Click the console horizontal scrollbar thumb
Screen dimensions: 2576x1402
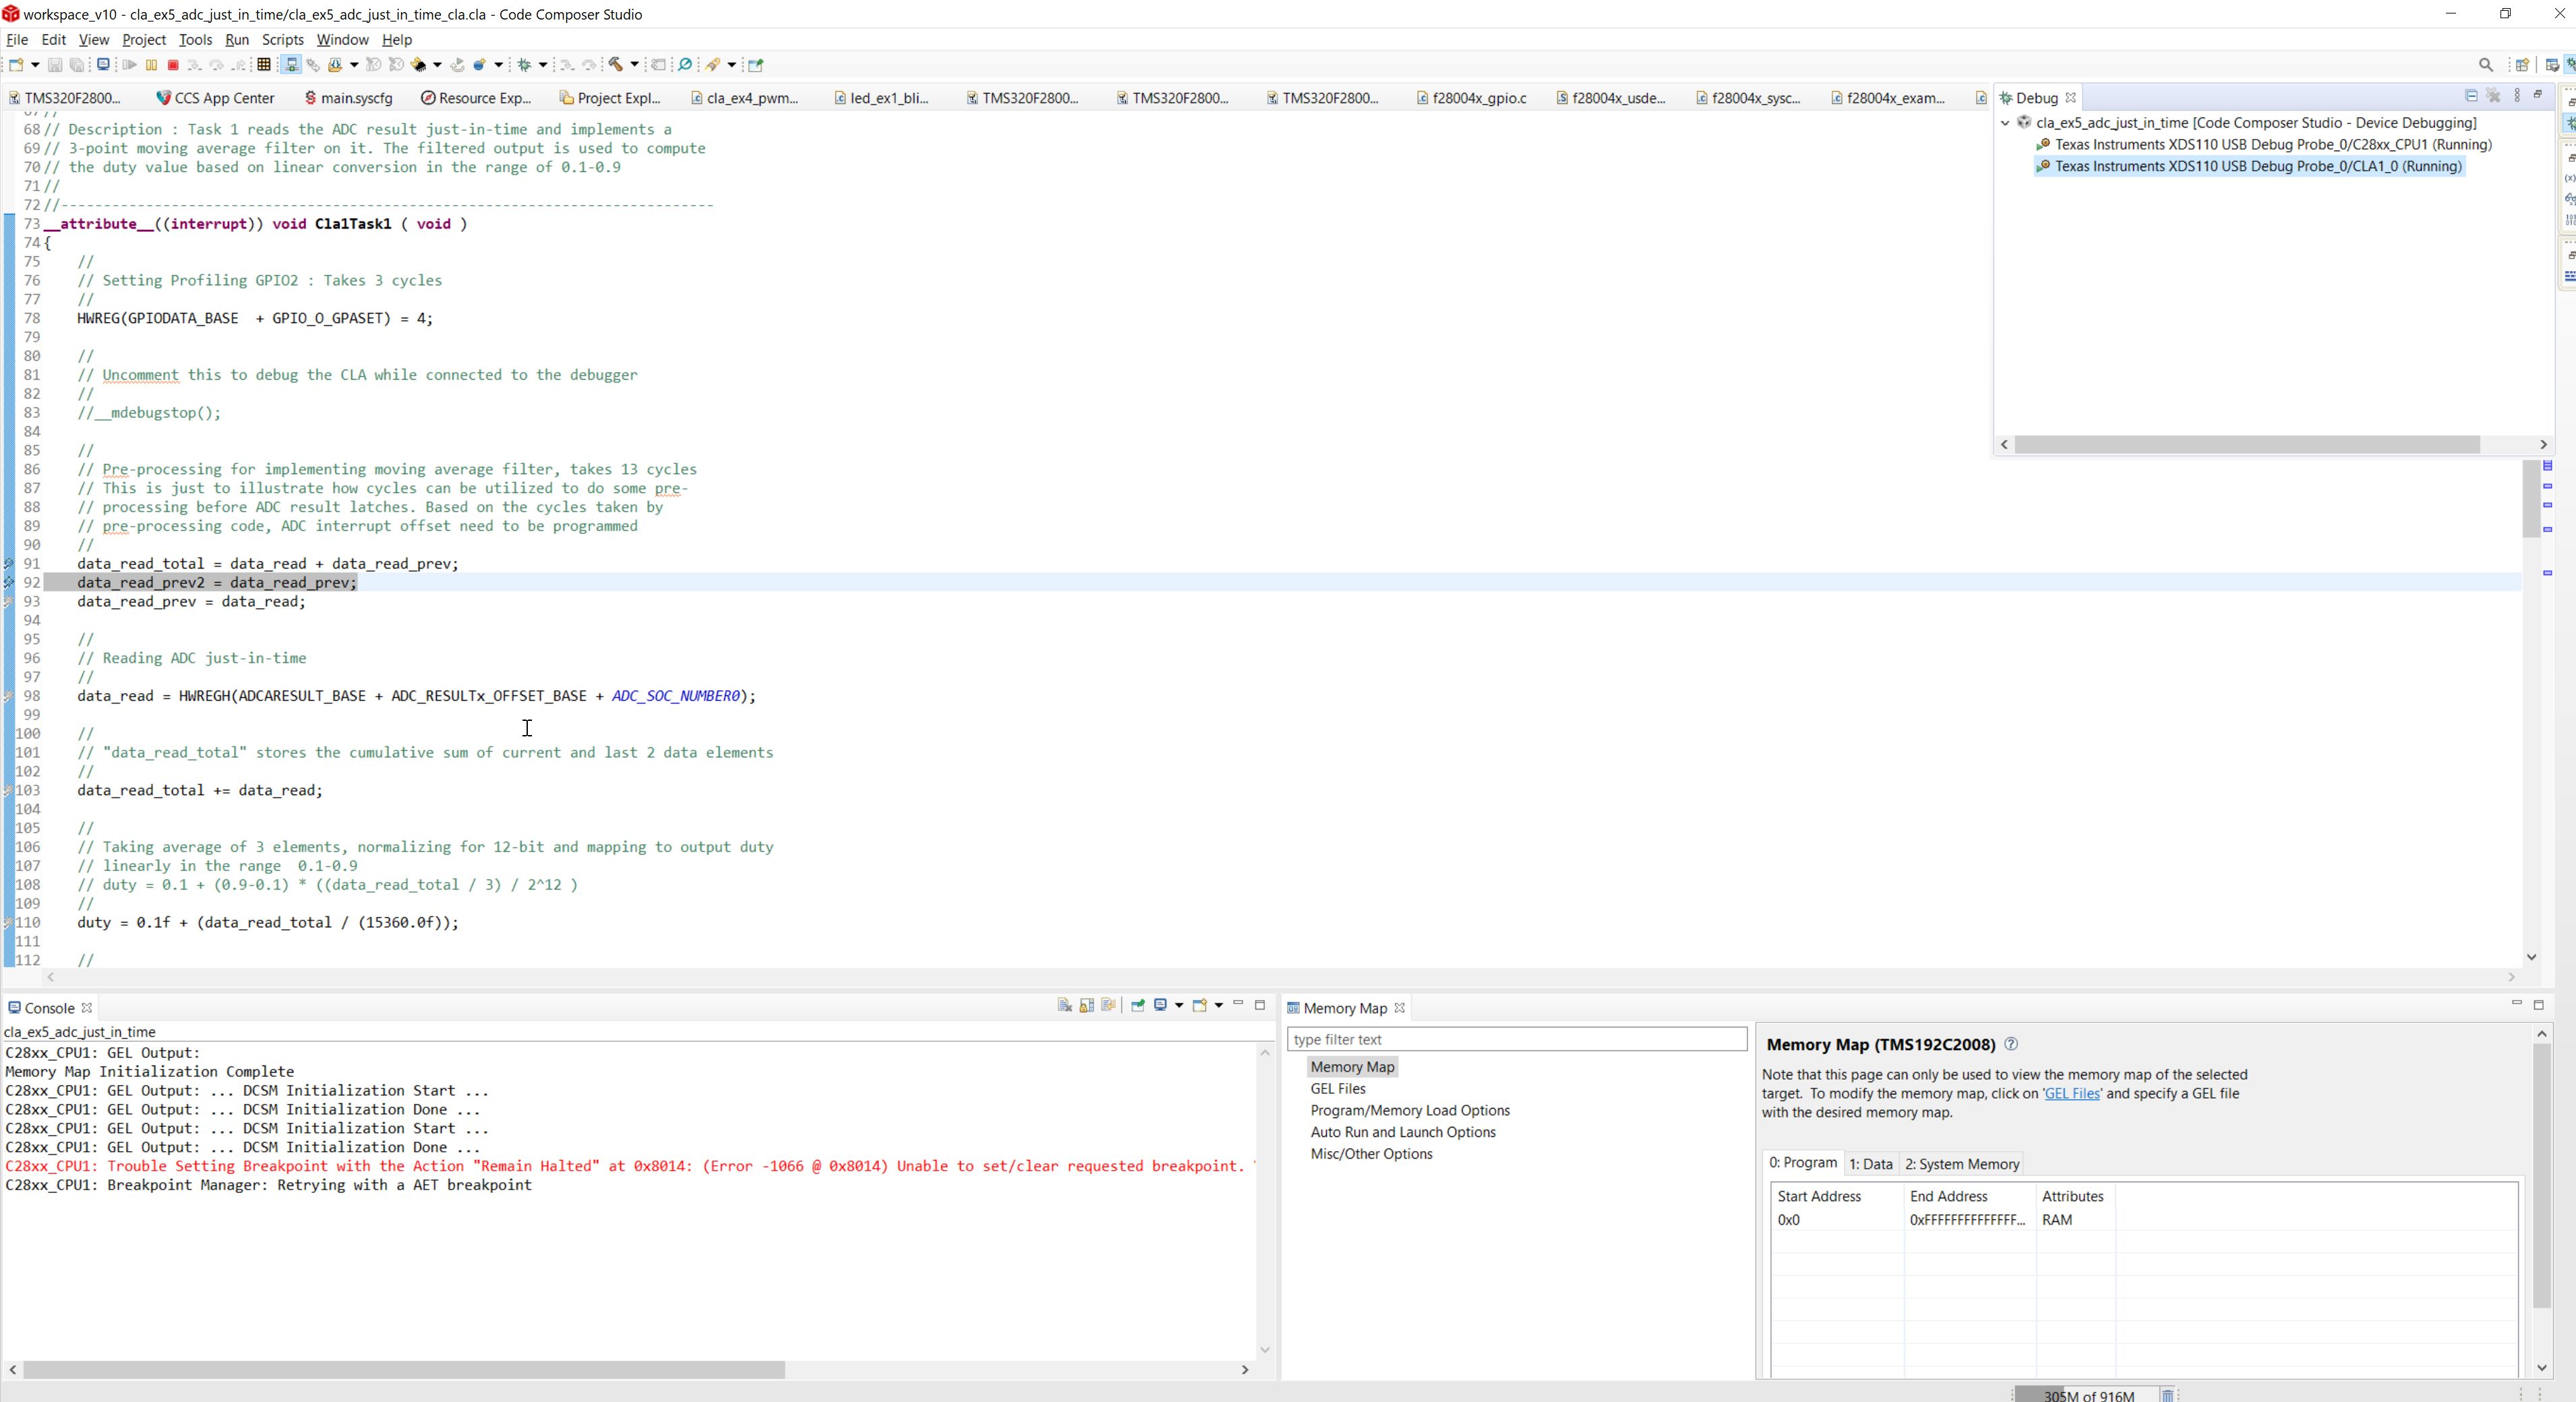click(404, 1369)
